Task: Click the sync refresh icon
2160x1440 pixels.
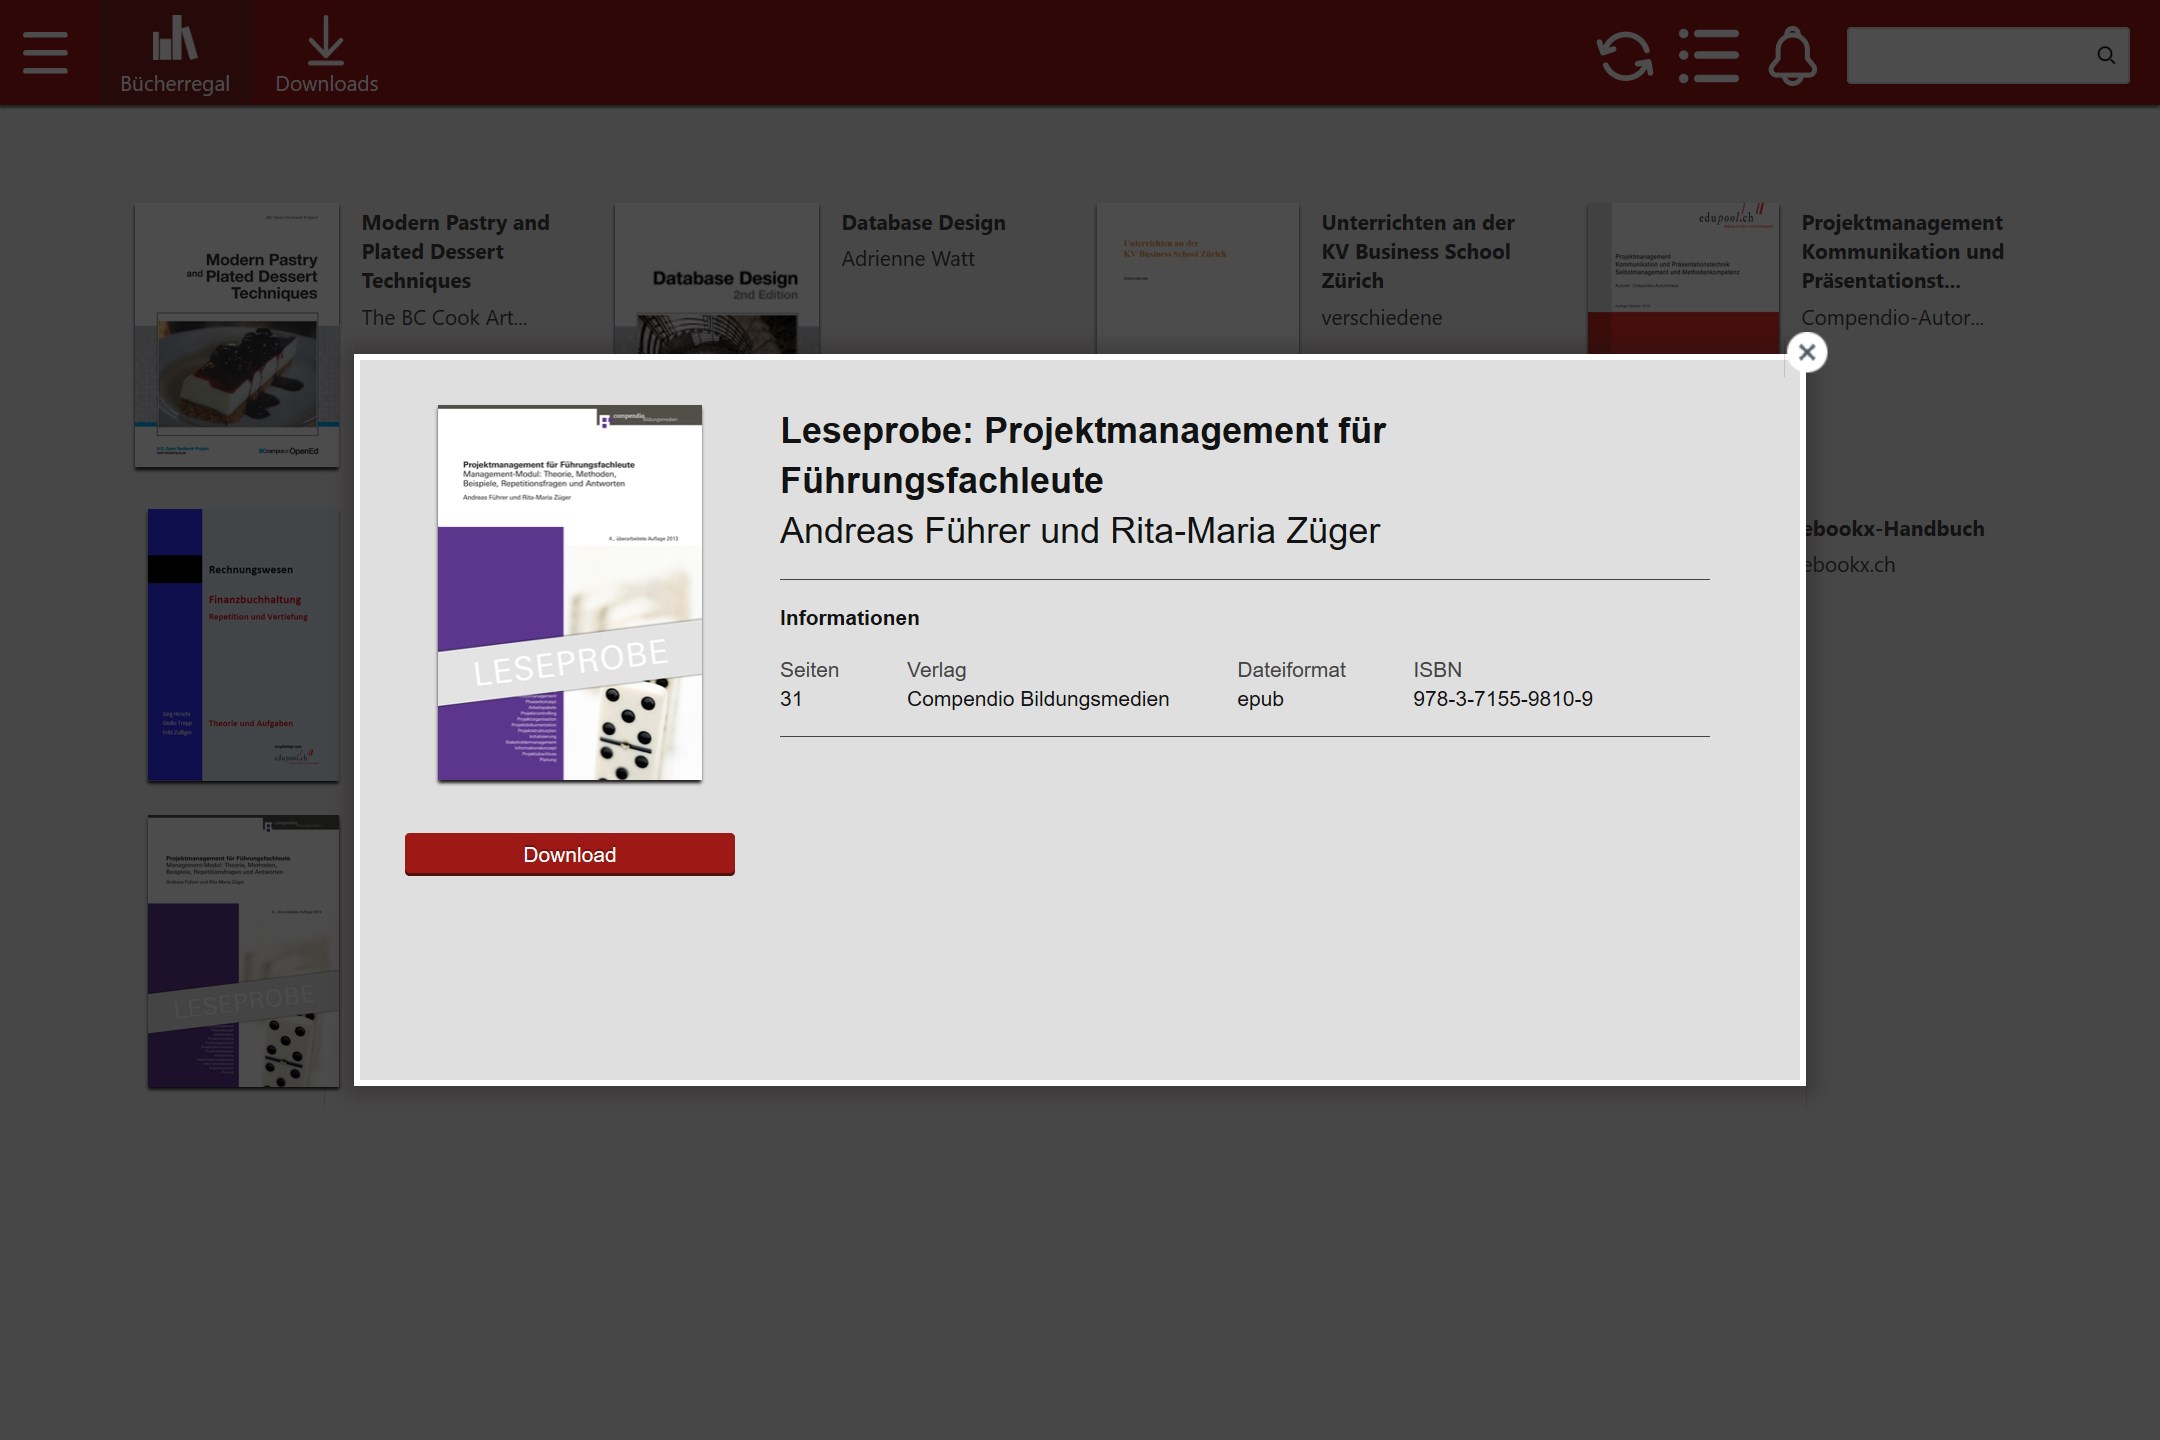Action: pos(1624,56)
